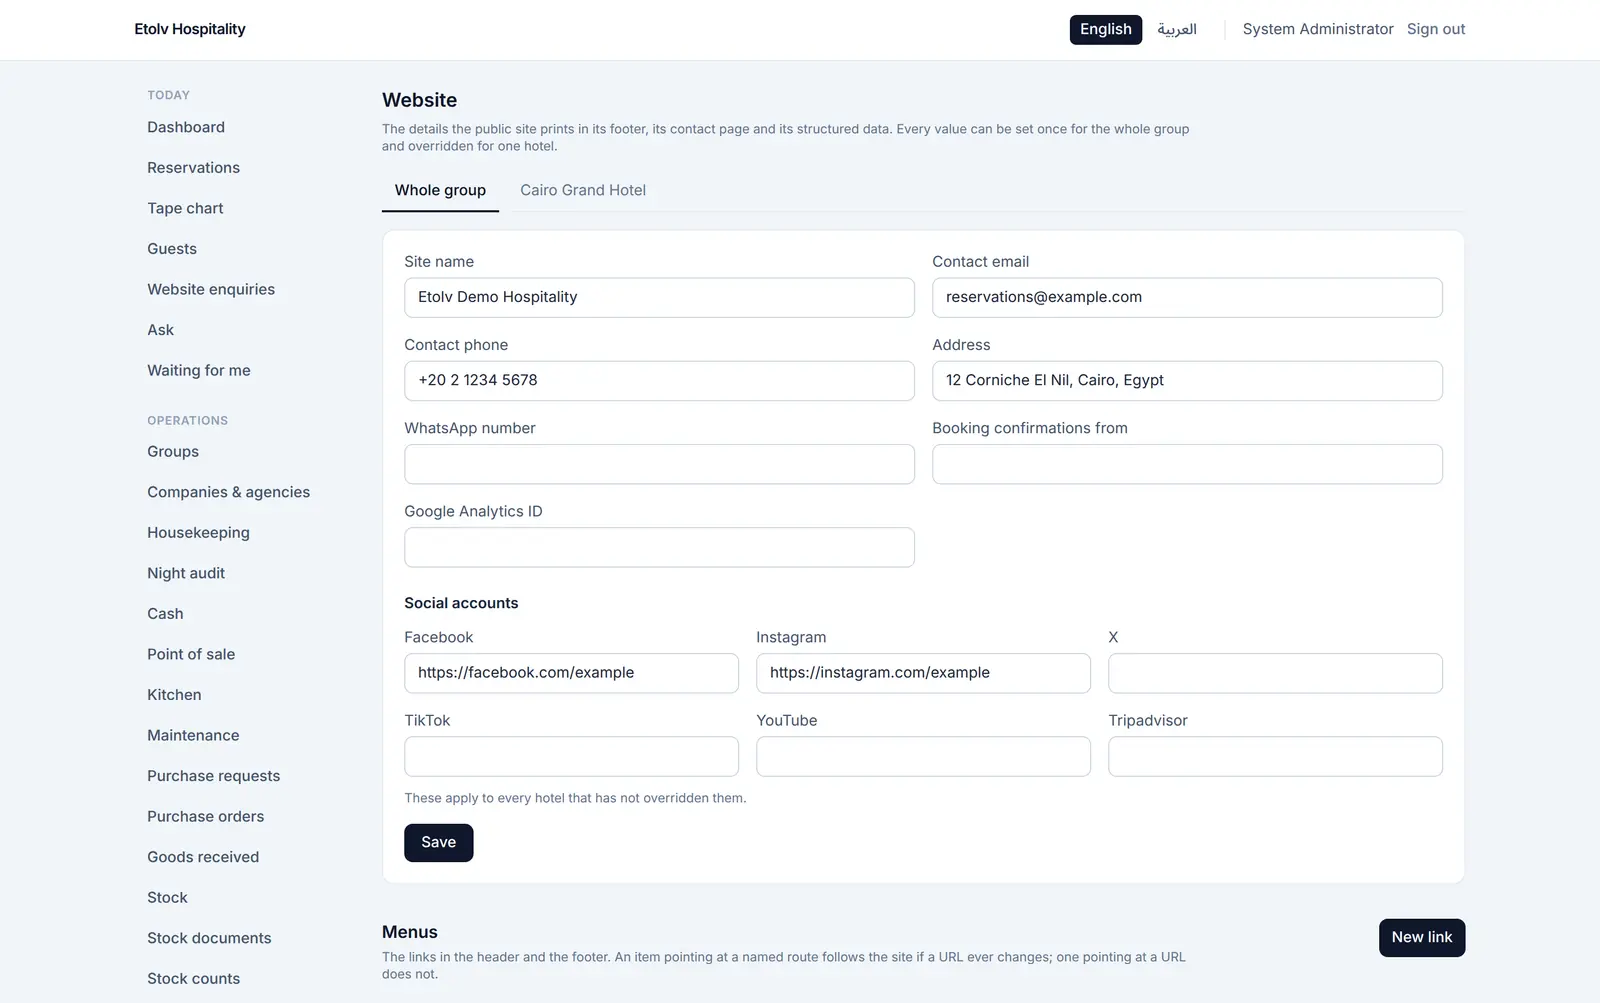This screenshot has width=1600, height=1003.
Task: Focus the Site name field
Action: (659, 297)
